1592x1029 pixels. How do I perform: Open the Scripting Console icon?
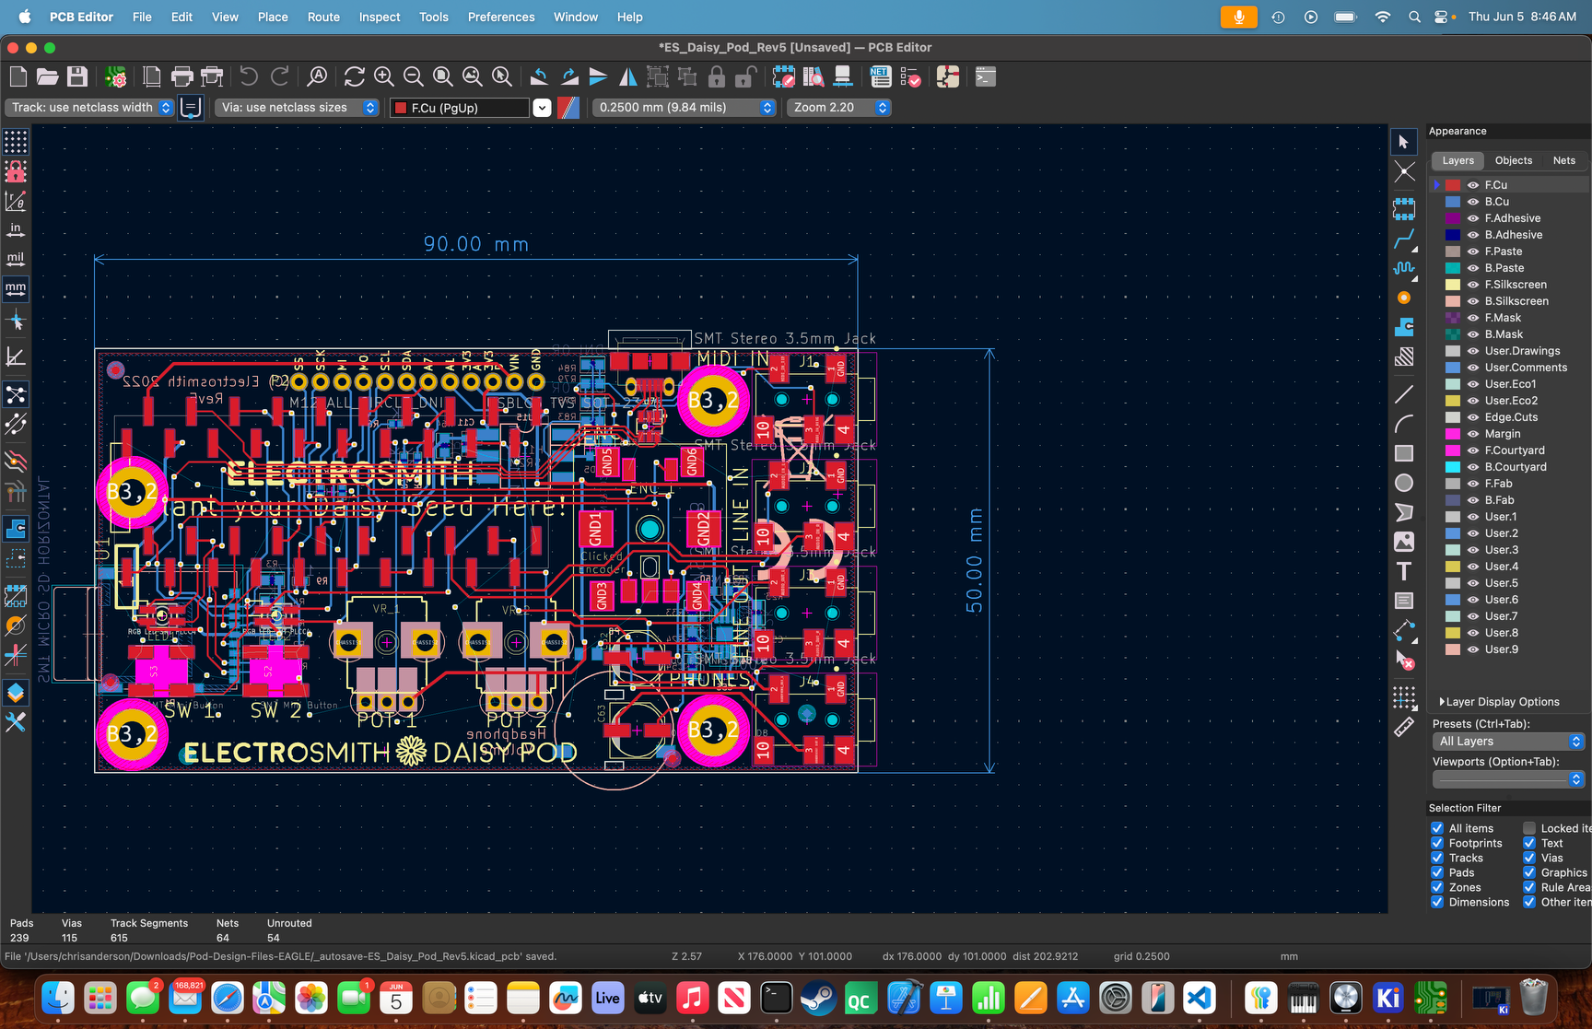pyautogui.click(x=986, y=77)
